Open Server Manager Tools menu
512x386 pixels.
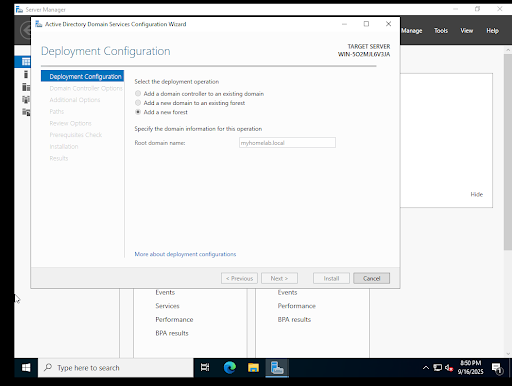coord(441,31)
